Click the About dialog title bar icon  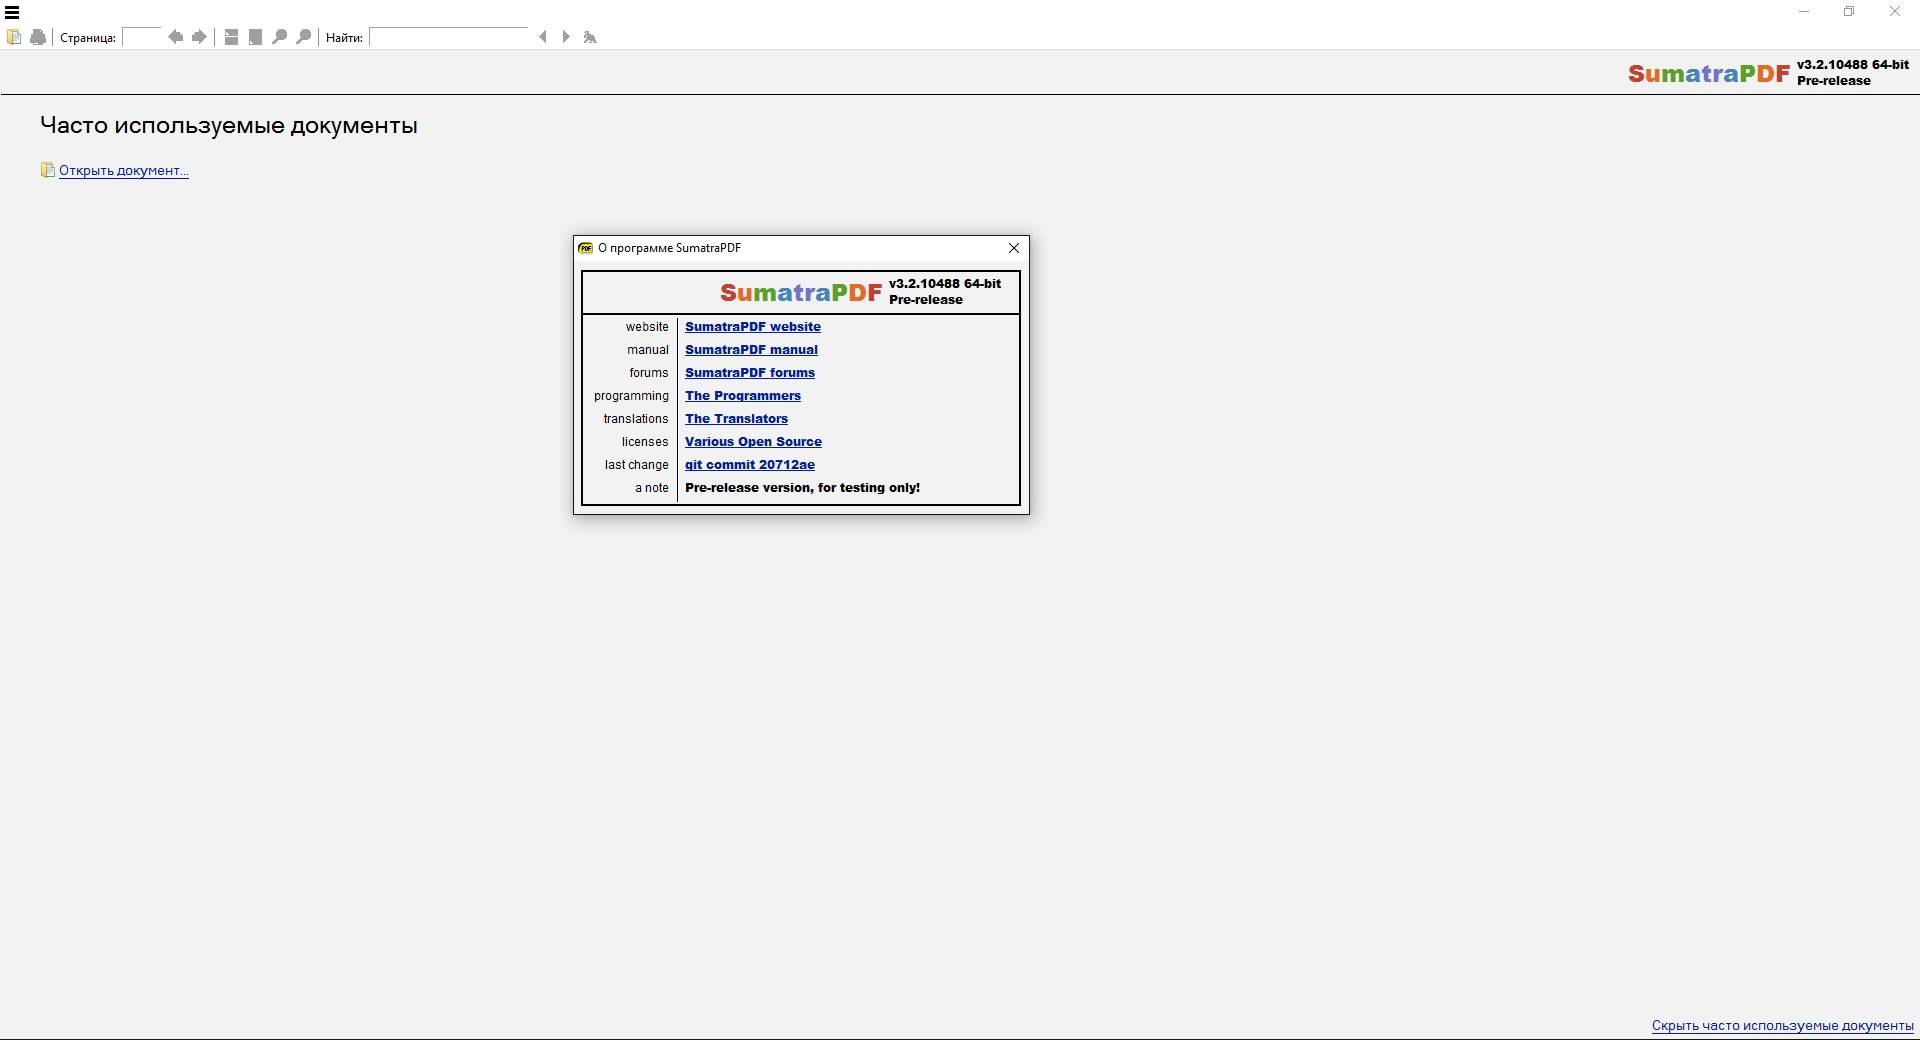click(586, 248)
